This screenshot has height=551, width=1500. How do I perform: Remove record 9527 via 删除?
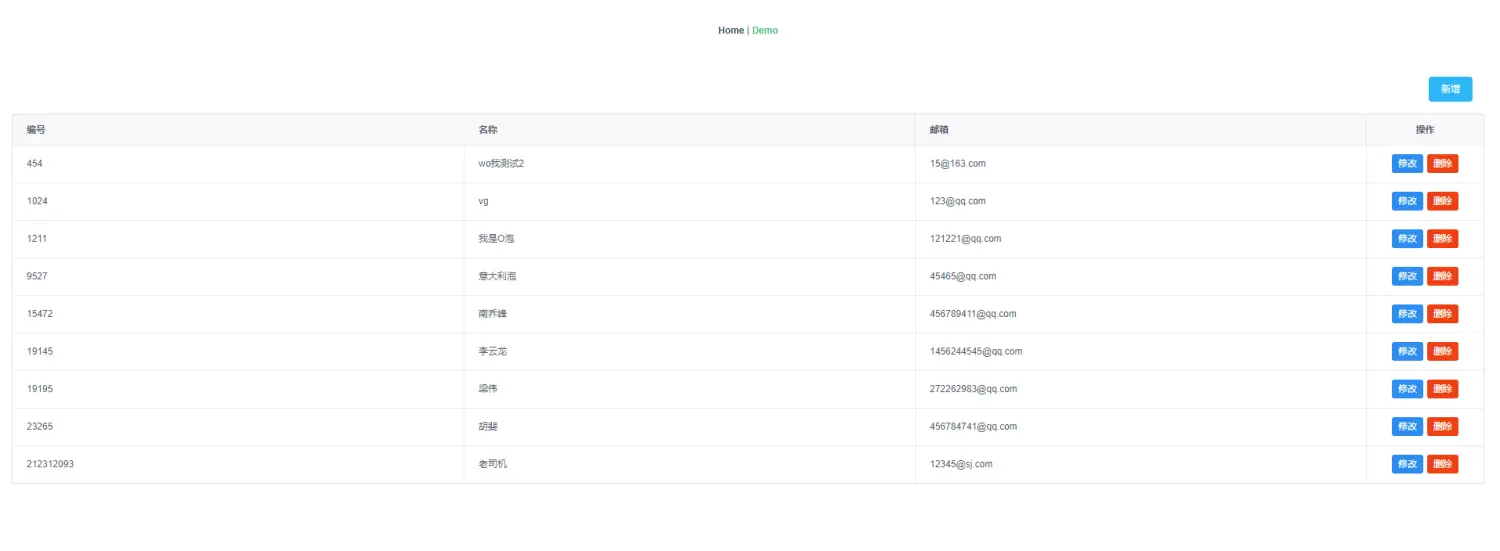tap(1442, 276)
